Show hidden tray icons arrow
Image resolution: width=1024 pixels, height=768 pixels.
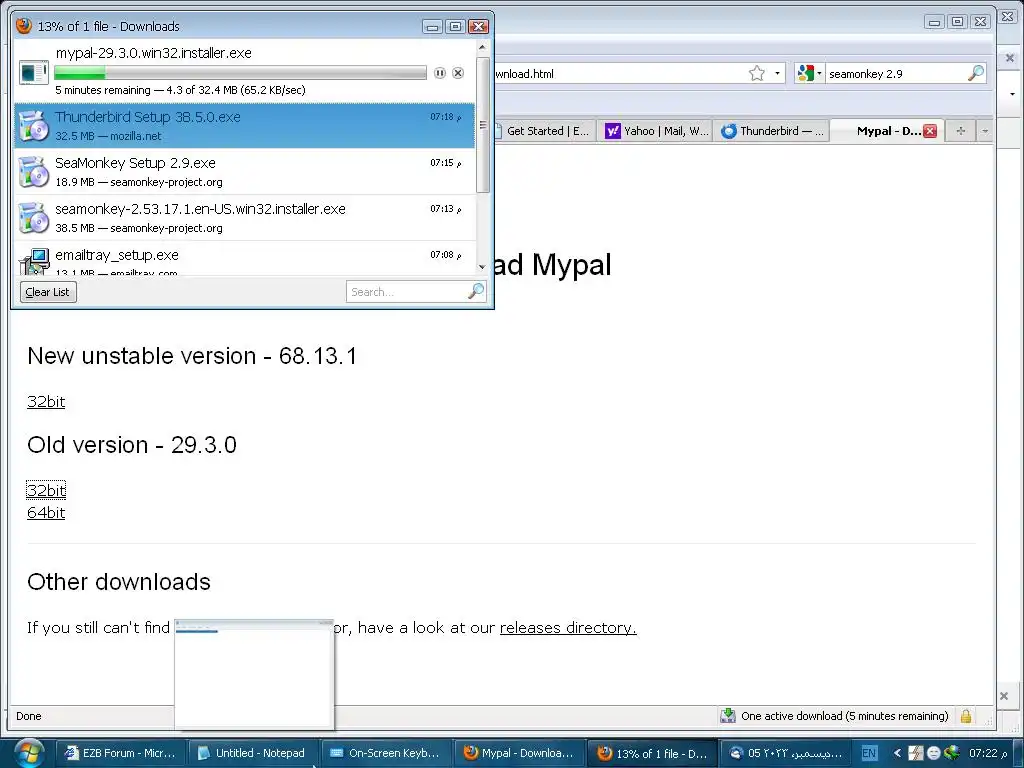(x=897, y=753)
